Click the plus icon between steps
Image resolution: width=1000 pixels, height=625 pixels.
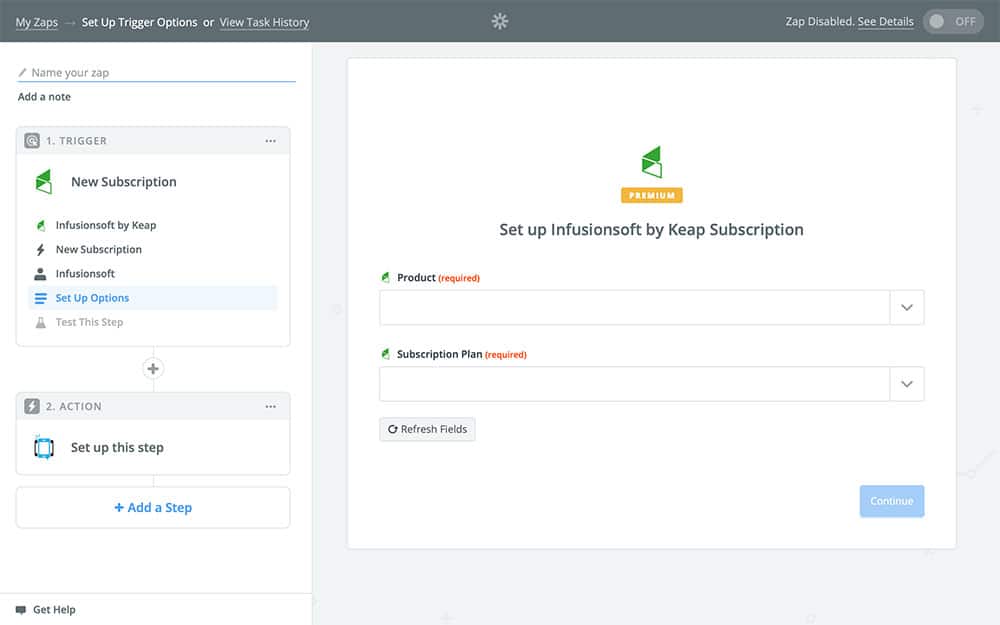tap(153, 369)
